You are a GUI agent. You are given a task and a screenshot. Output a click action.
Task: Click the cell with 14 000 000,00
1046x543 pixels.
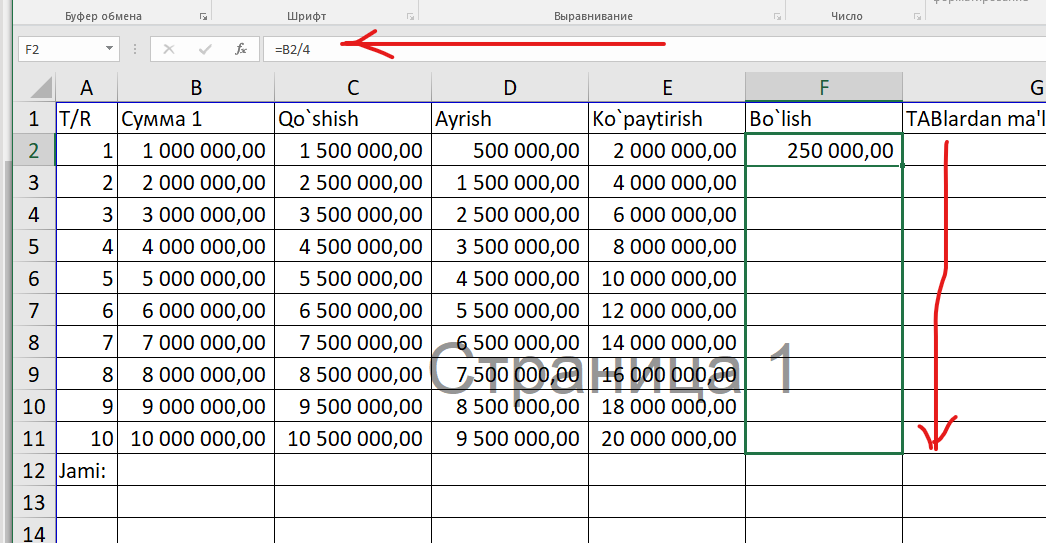pyautogui.click(x=667, y=342)
